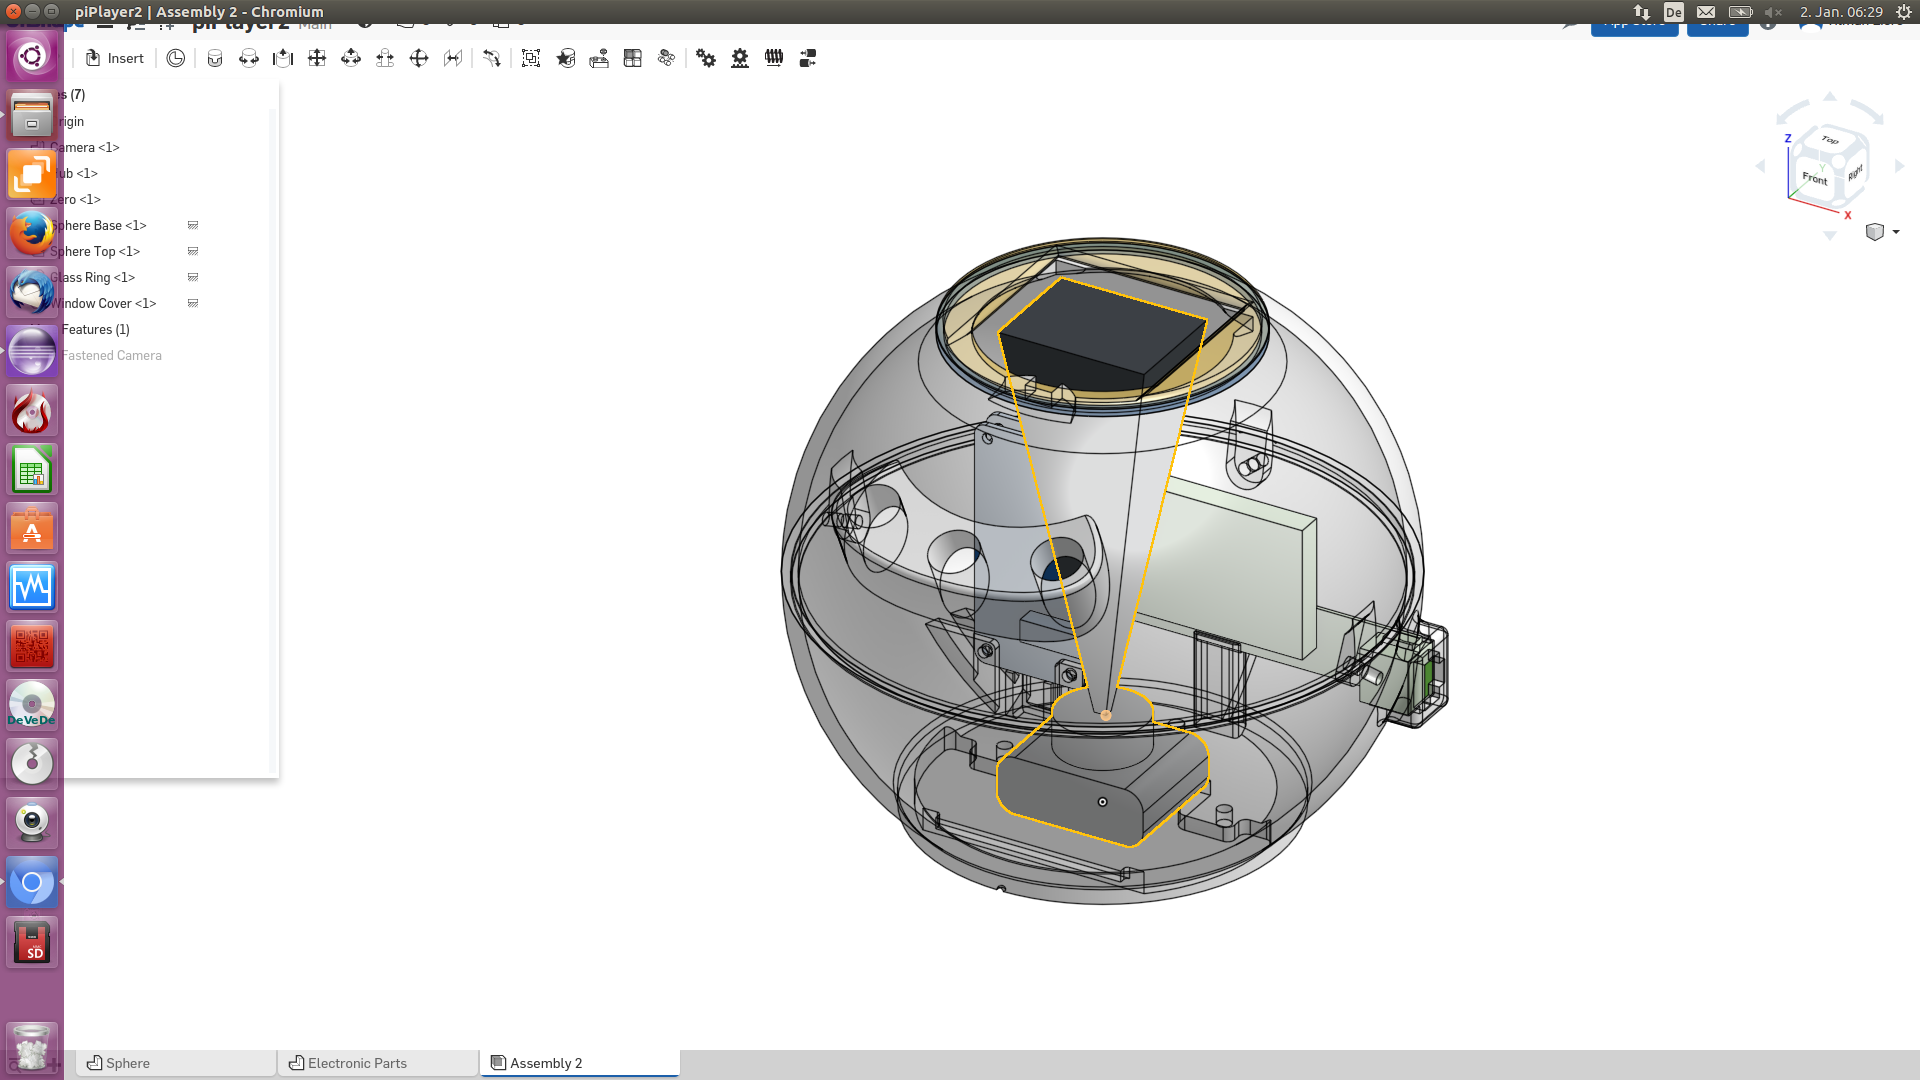The width and height of the screenshot is (1920, 1080).
Task: Select the Sphere Top <1> instance
Action: [x=95, y=251]
